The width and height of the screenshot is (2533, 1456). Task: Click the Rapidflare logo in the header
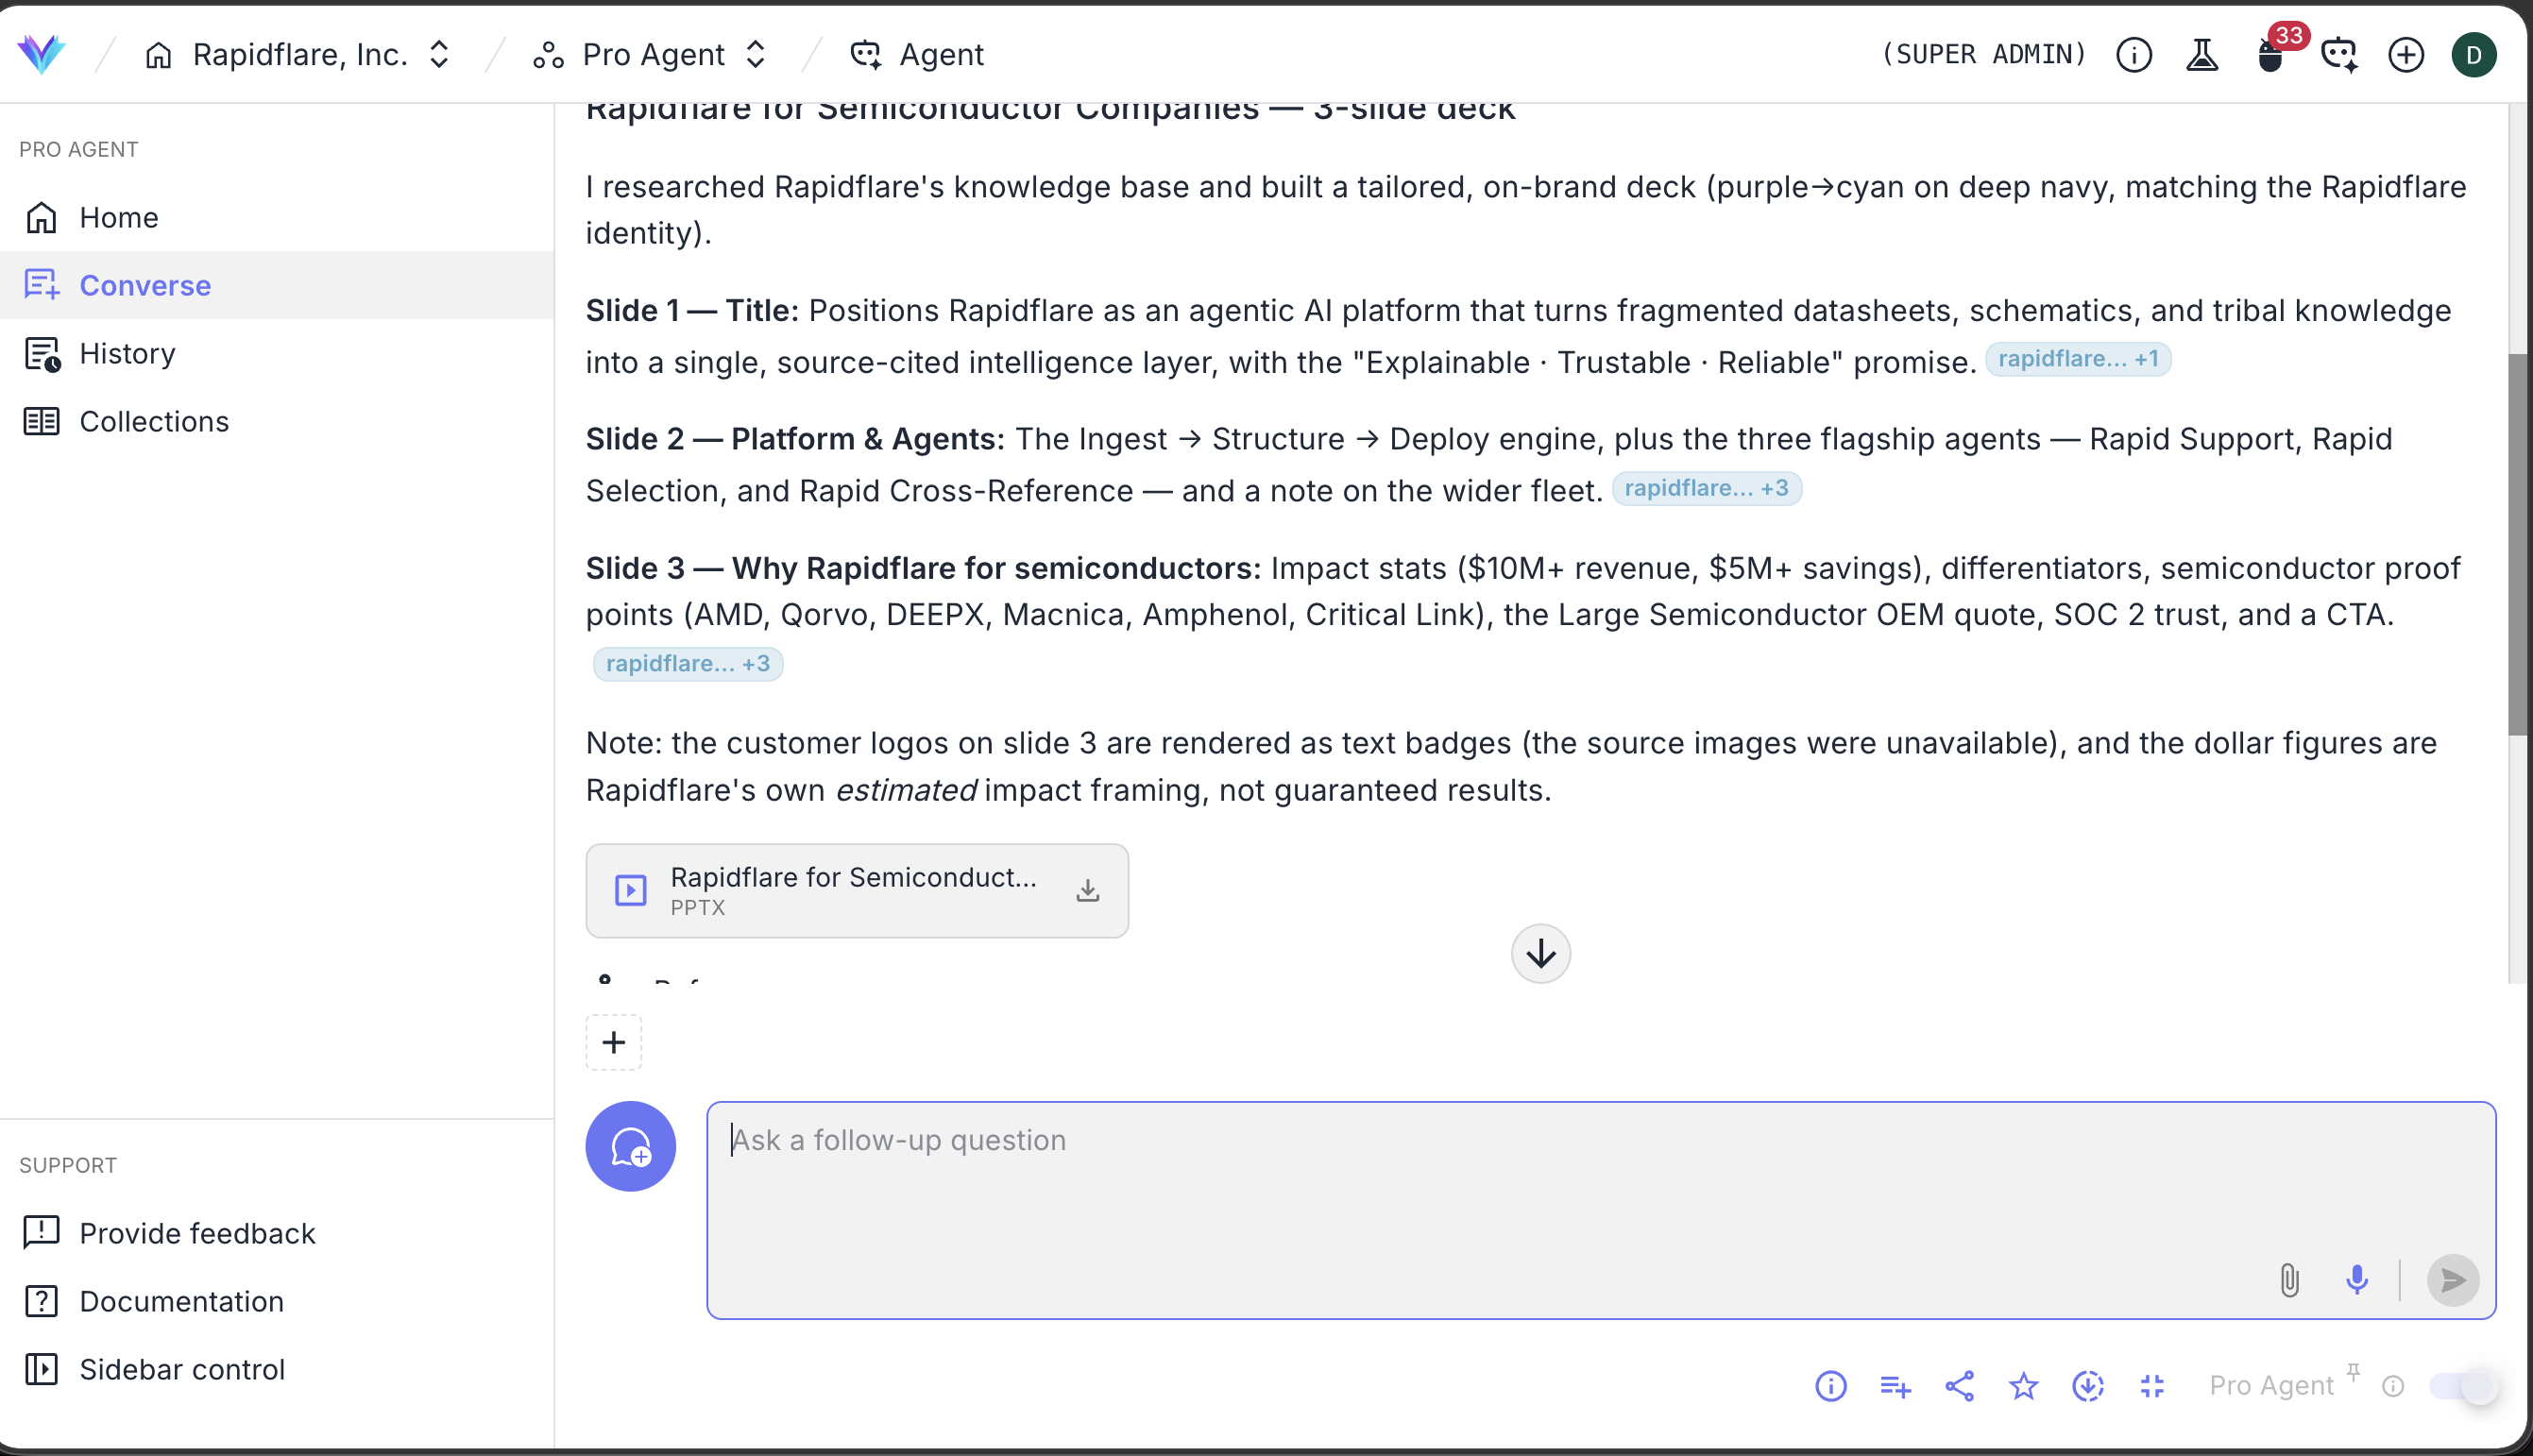point(41,54)
